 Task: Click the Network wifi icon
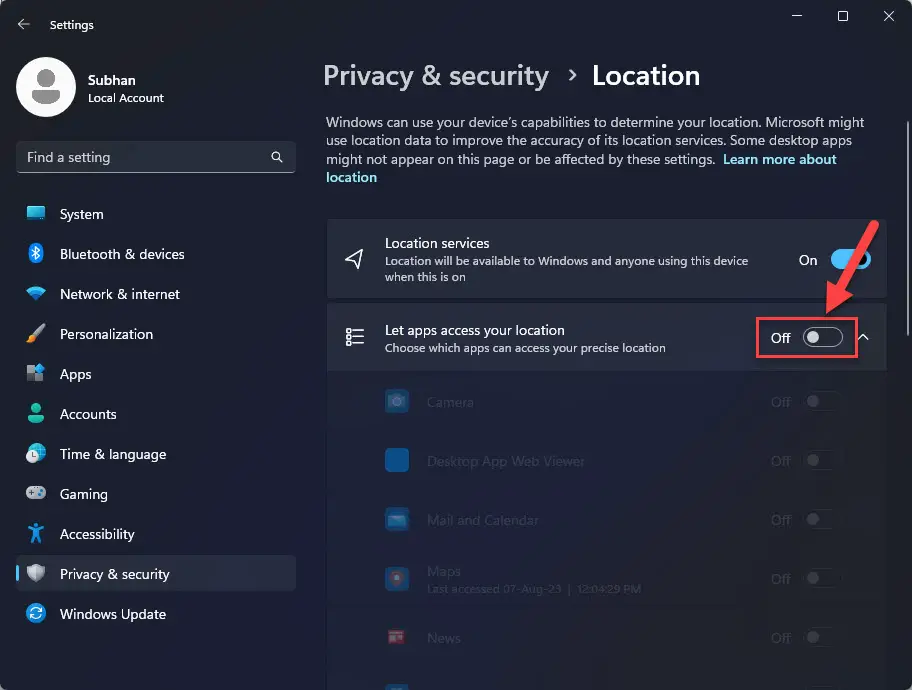point(36,293)
